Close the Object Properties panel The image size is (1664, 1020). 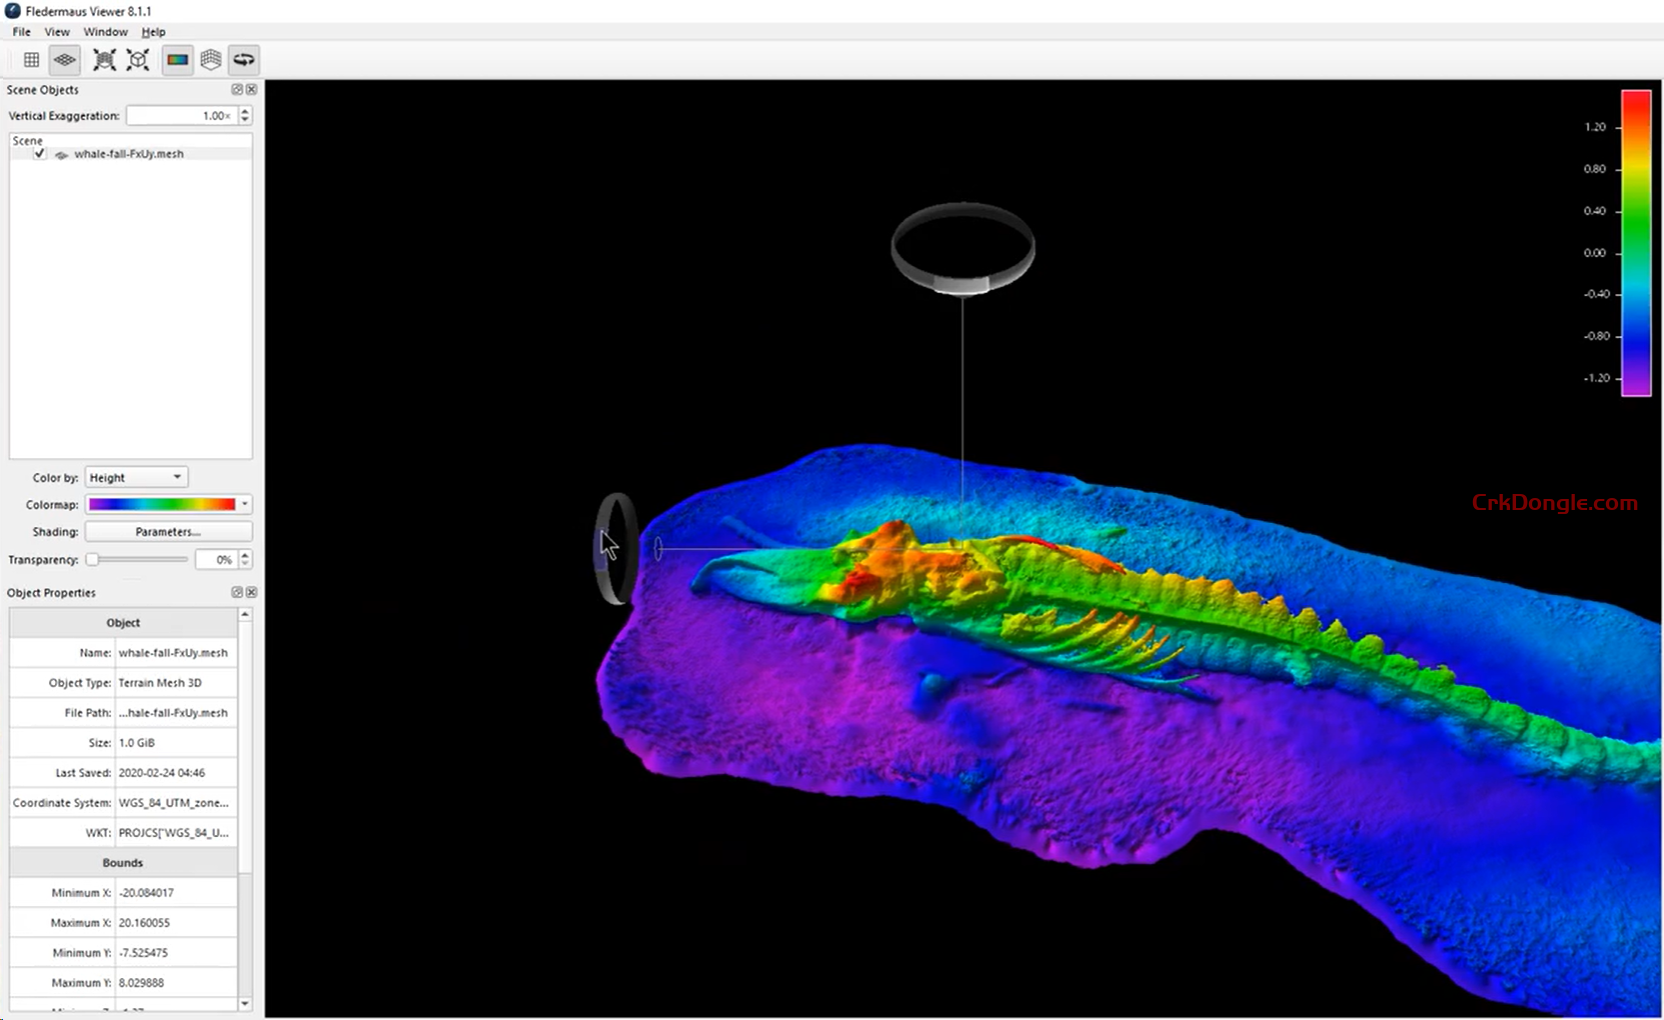click(x=251, y=593)
